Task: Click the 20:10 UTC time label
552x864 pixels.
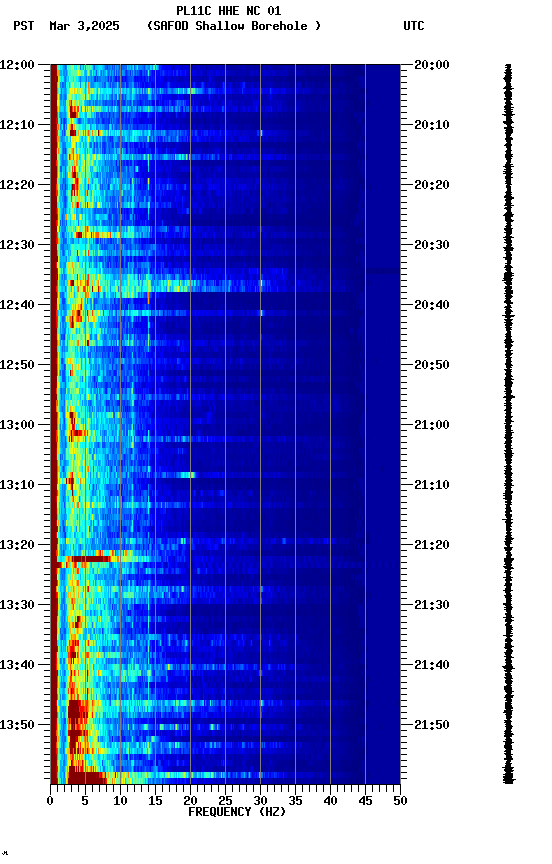Action: tap(432, 125)
